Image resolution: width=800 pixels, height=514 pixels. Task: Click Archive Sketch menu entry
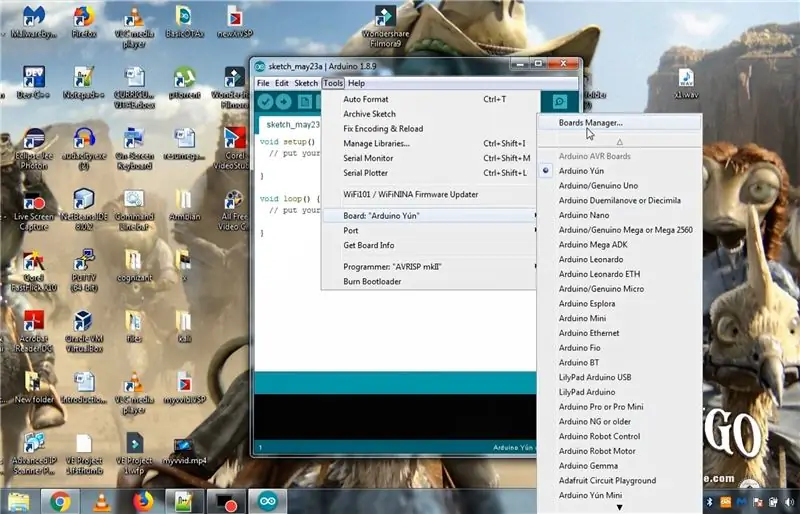430,114
